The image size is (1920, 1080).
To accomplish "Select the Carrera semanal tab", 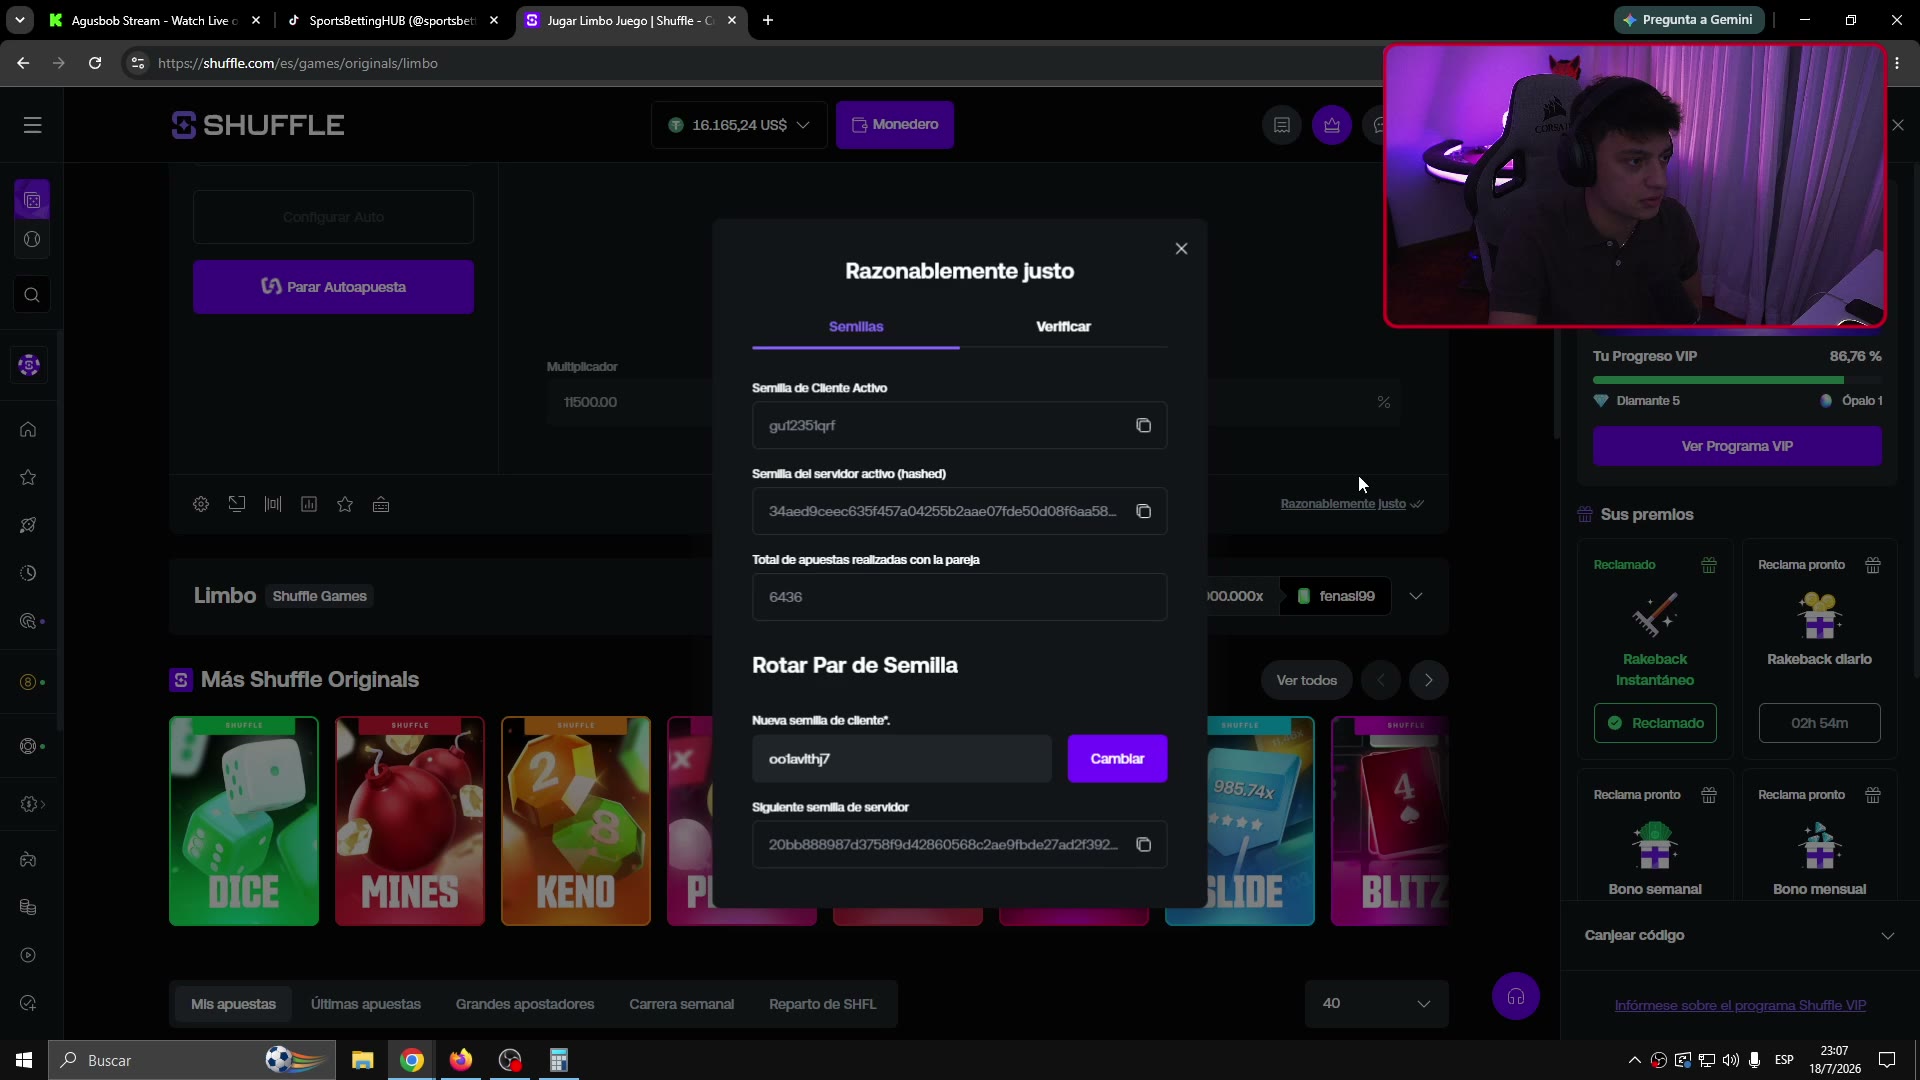I will pos(682,1004).
